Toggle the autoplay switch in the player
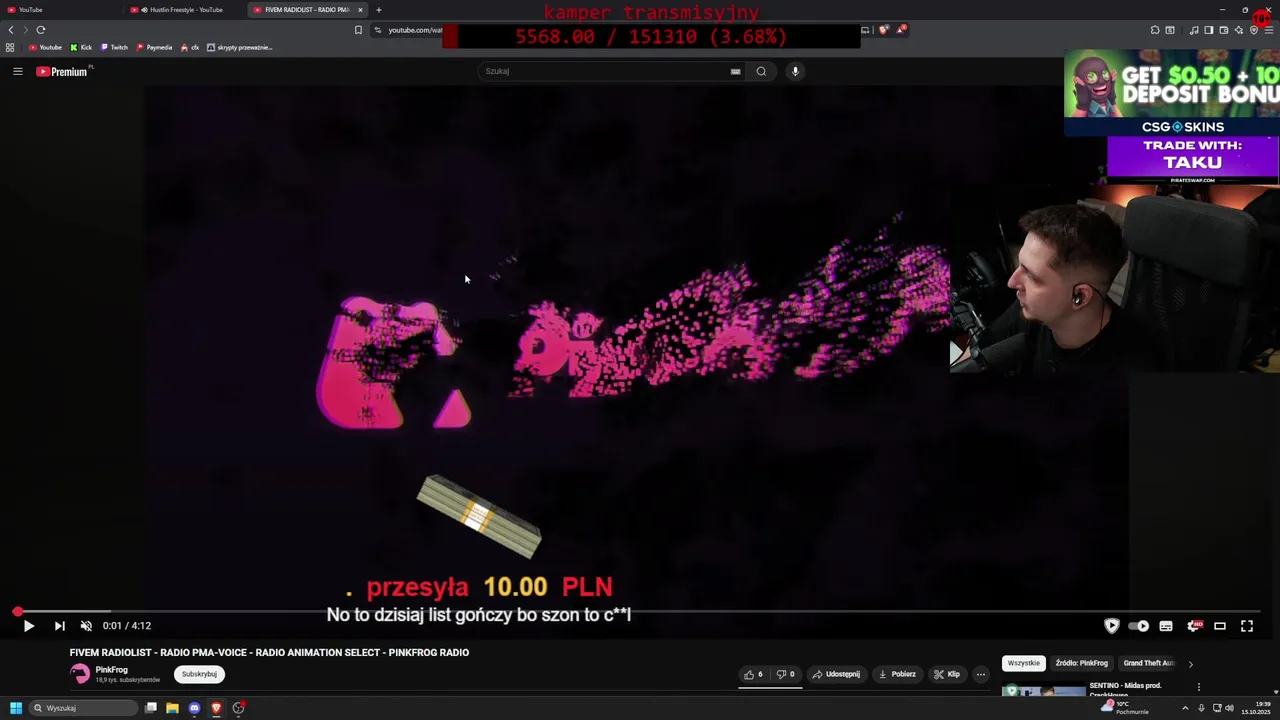Image resolution: width=1280 pixels, height=720 pixels. (x=1138, y=626)
